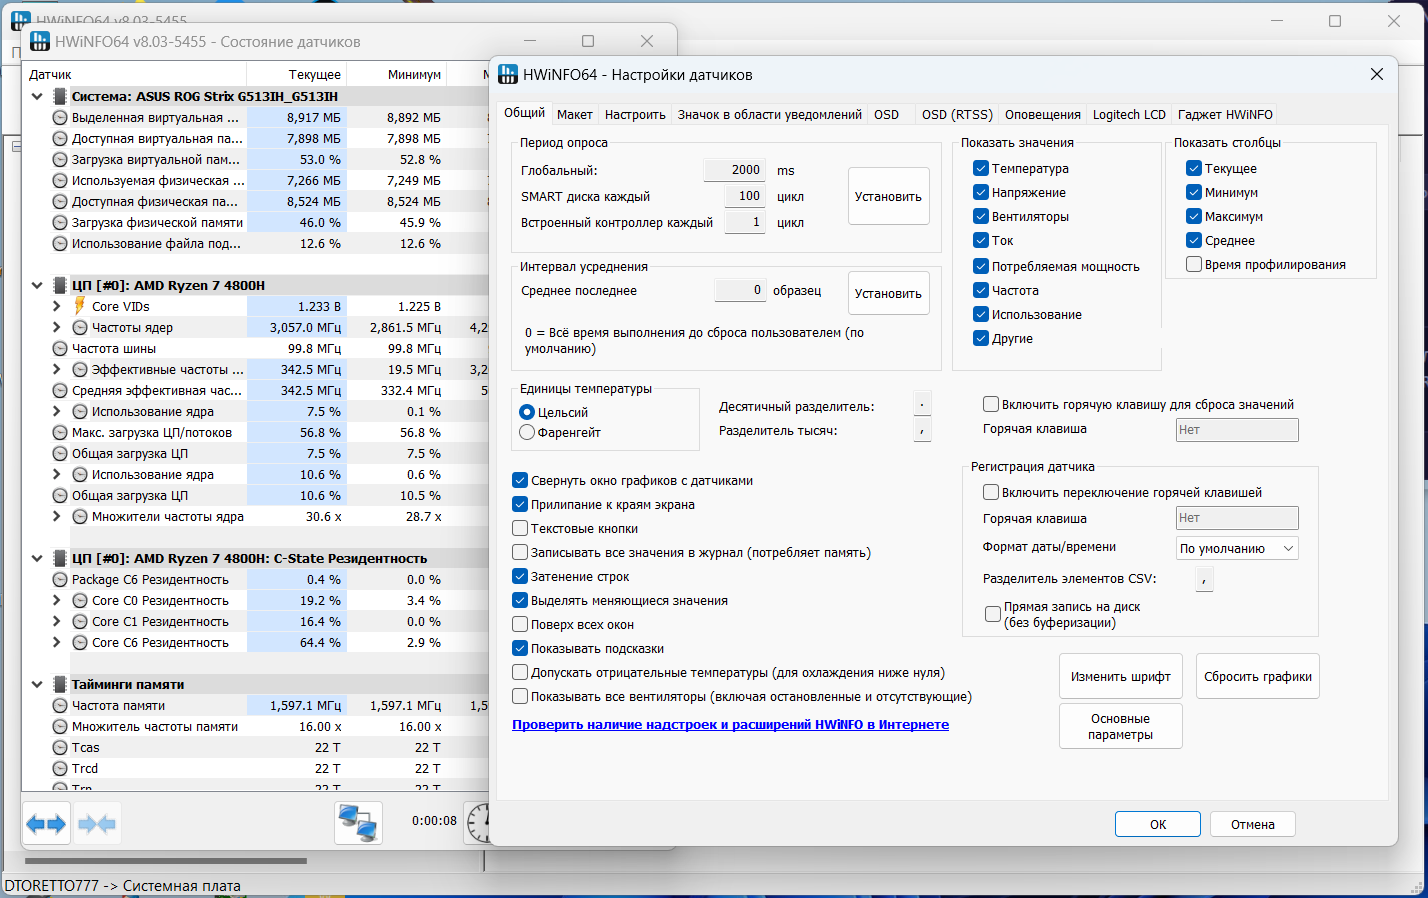Image resolution: width=1428 pixels, height=898 pixels.
Task: Click Установить button for polling period
Action: pyautogui.click(x=888, y=196)
